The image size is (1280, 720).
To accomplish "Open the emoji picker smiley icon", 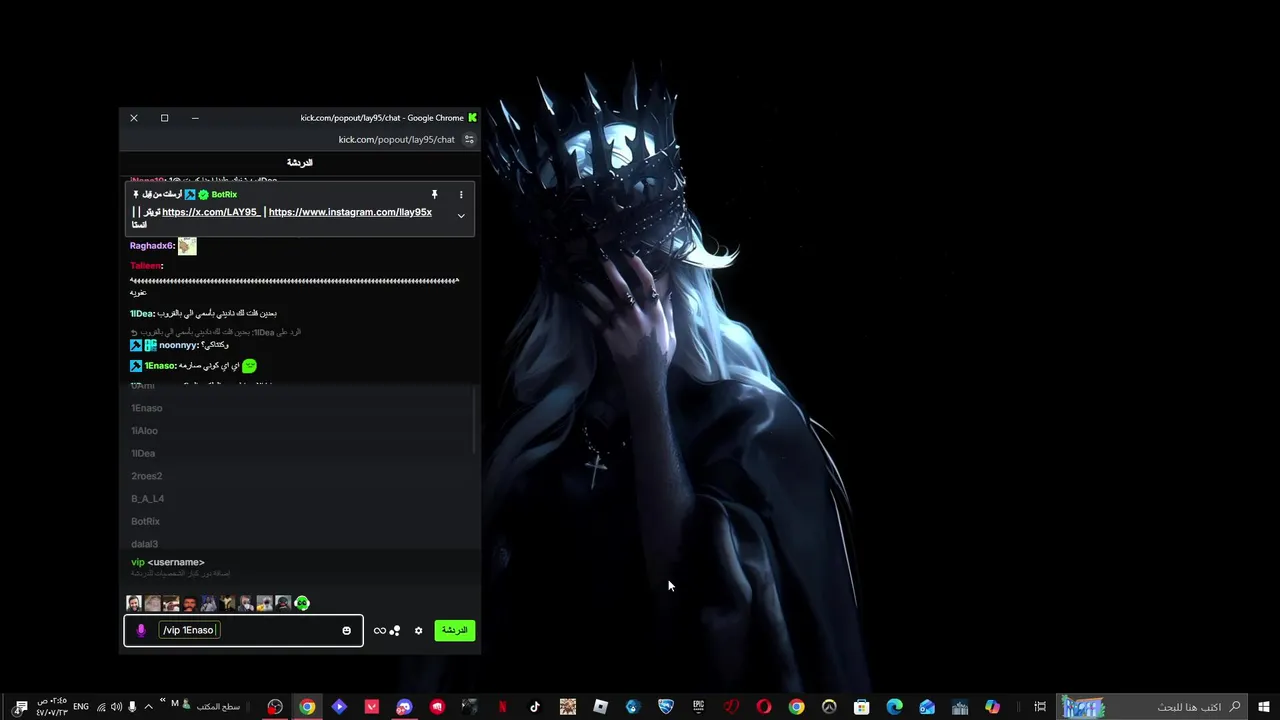I will pyautogui.click(x=347, y=630).
